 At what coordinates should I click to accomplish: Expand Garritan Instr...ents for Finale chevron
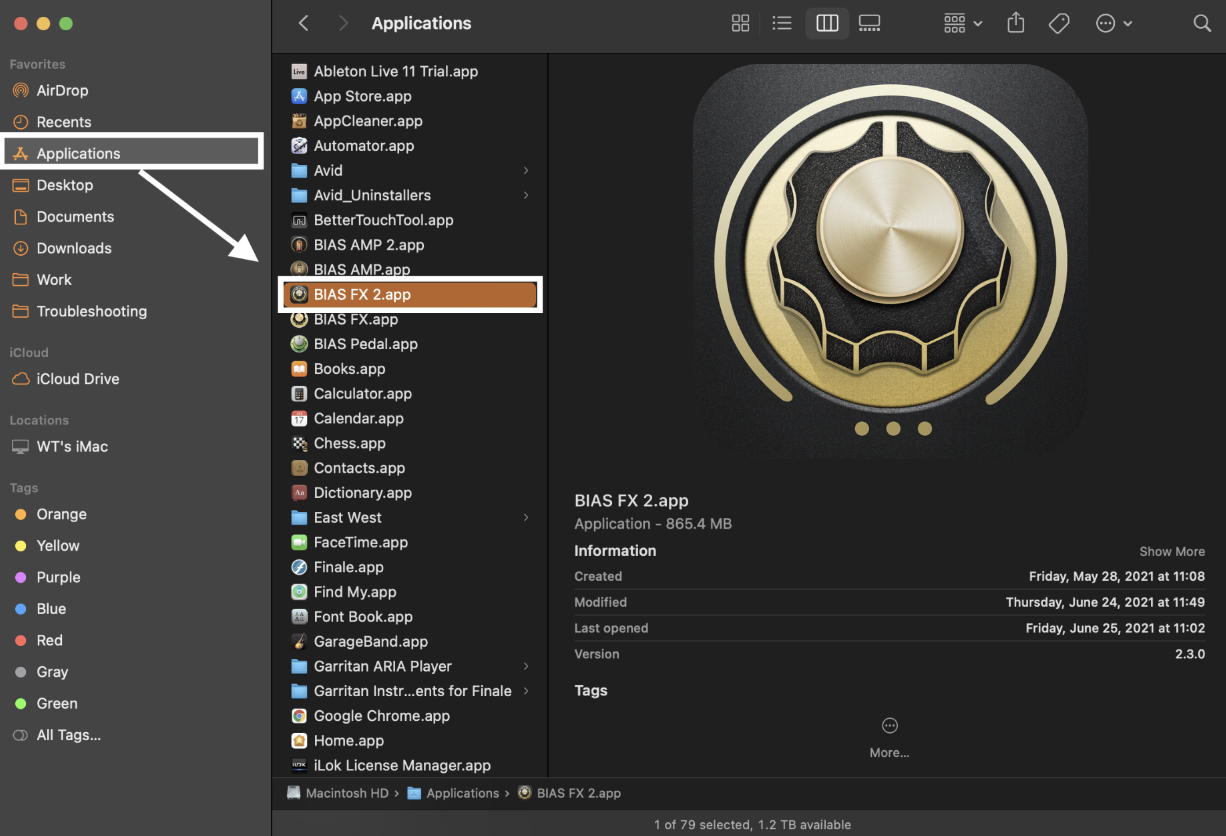point(526,691)
